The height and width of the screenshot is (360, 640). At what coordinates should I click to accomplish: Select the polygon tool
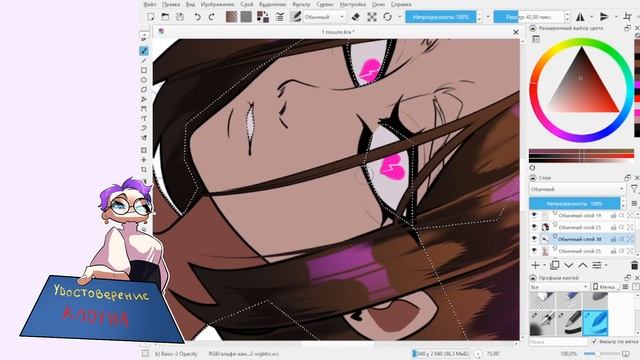click(x=144, y=90)
